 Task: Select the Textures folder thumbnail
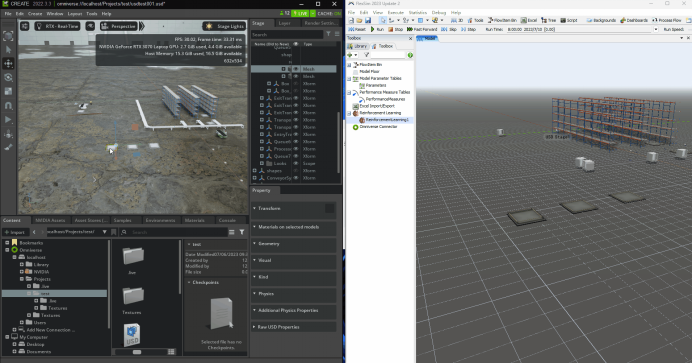(x=133, y=297)
